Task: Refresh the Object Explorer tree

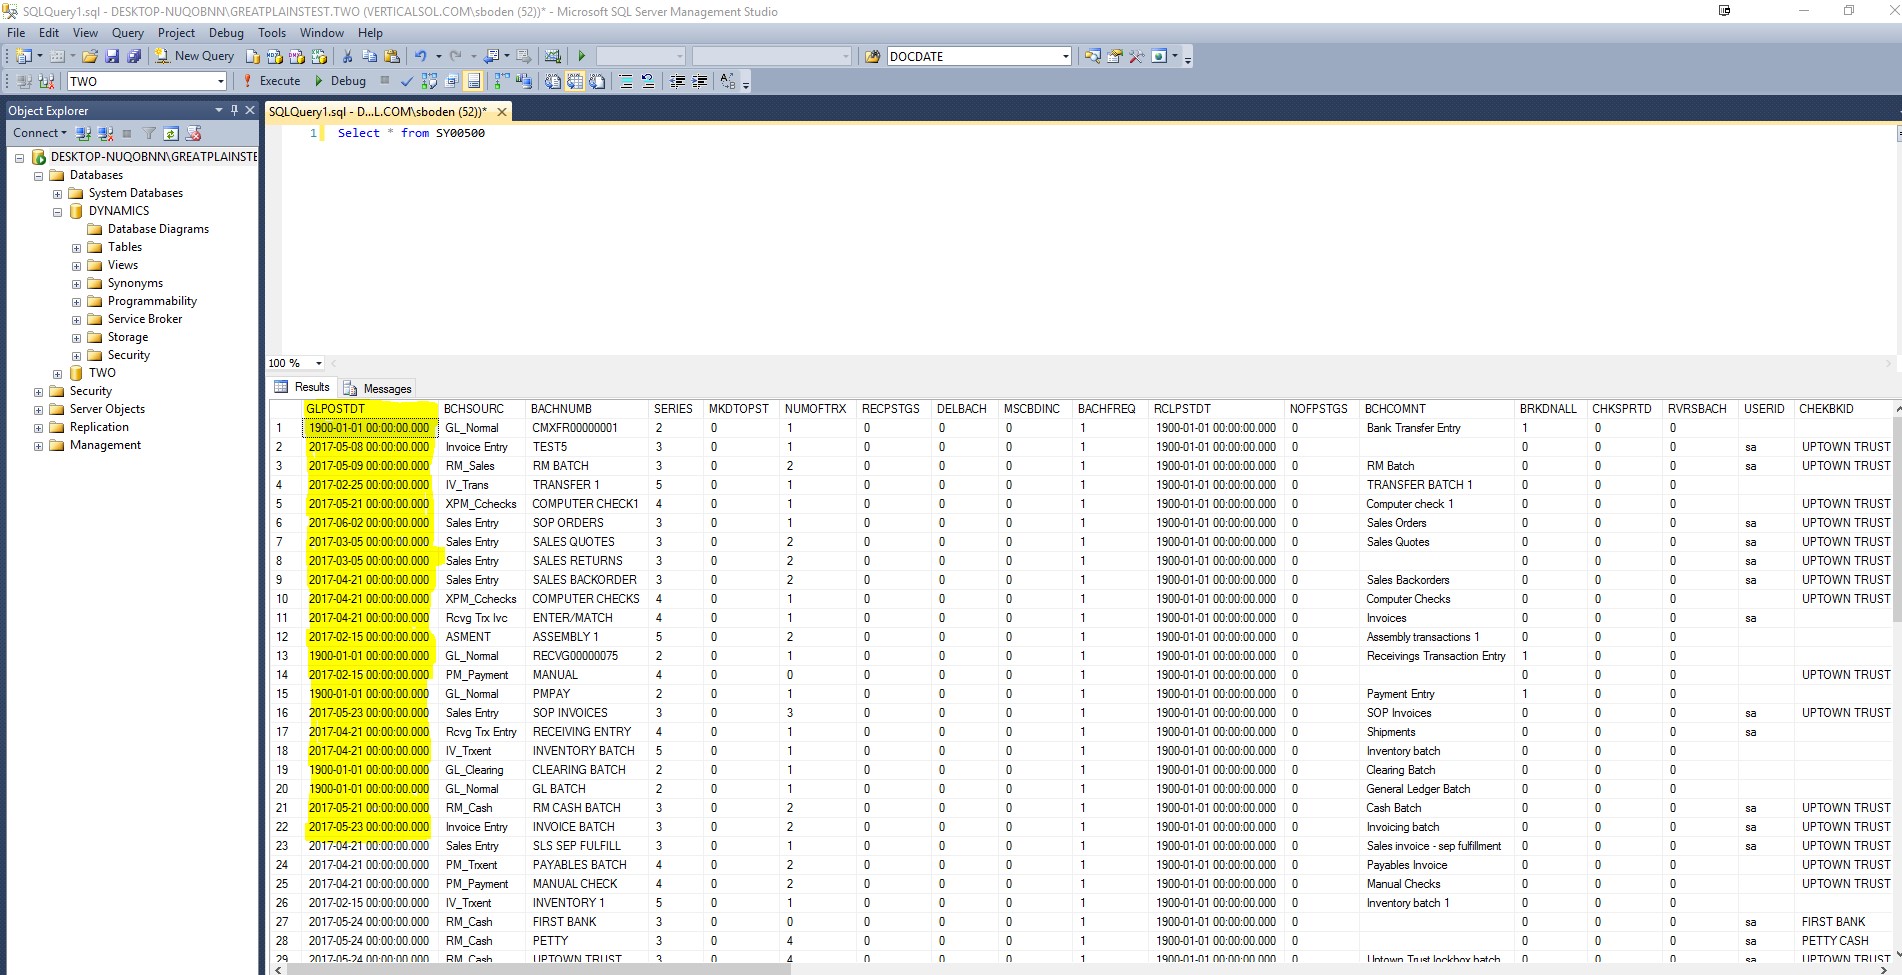Action: pos(171,133)
